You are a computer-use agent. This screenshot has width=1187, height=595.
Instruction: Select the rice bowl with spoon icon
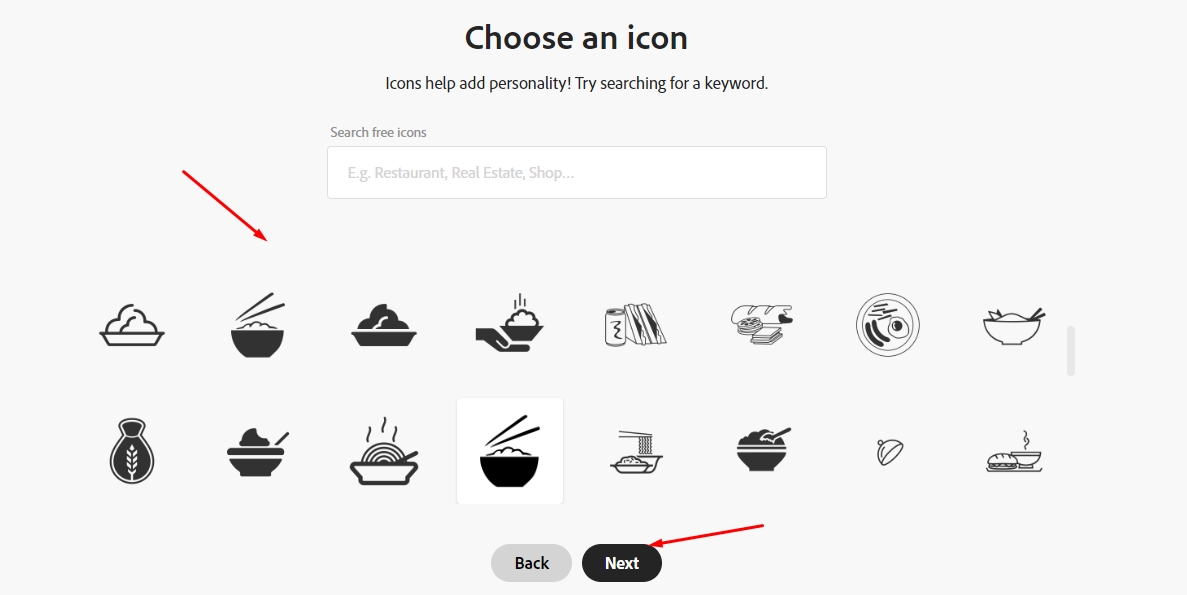pyautogui.click(x=257, y=452)
